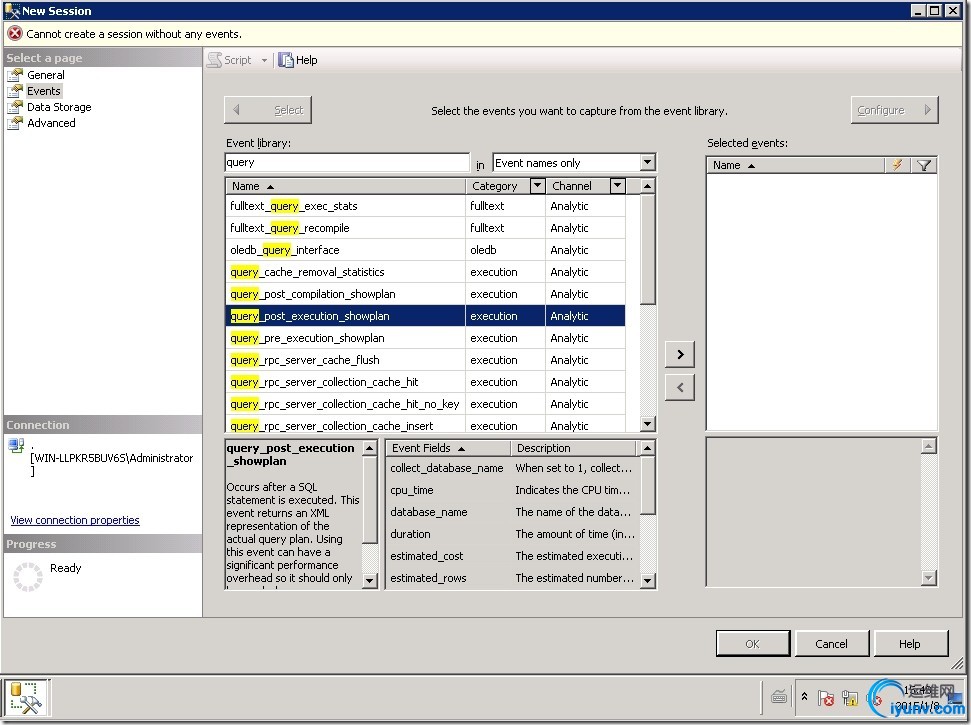971x725 pixels.
Task: Click the lightning actions column icon
Action: [x=897, y=165]
